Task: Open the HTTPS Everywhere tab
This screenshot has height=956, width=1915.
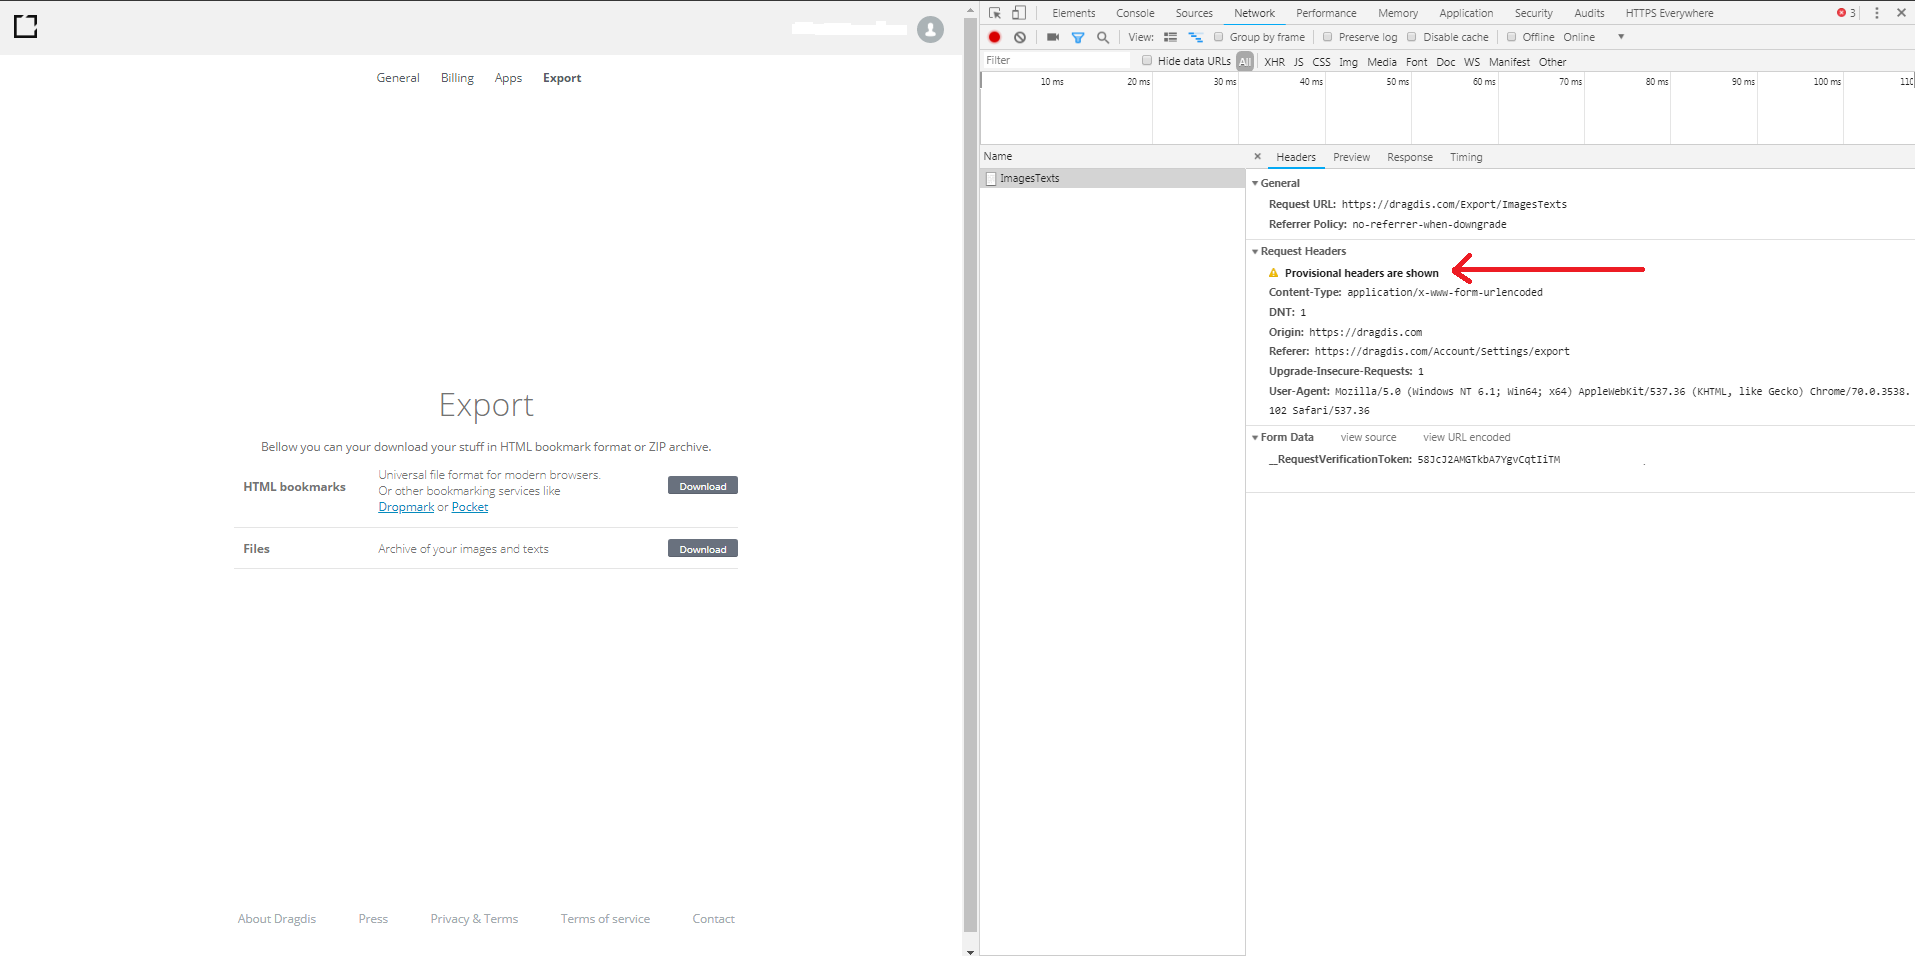Action: pyautogui.click(x=1669, y=13)
